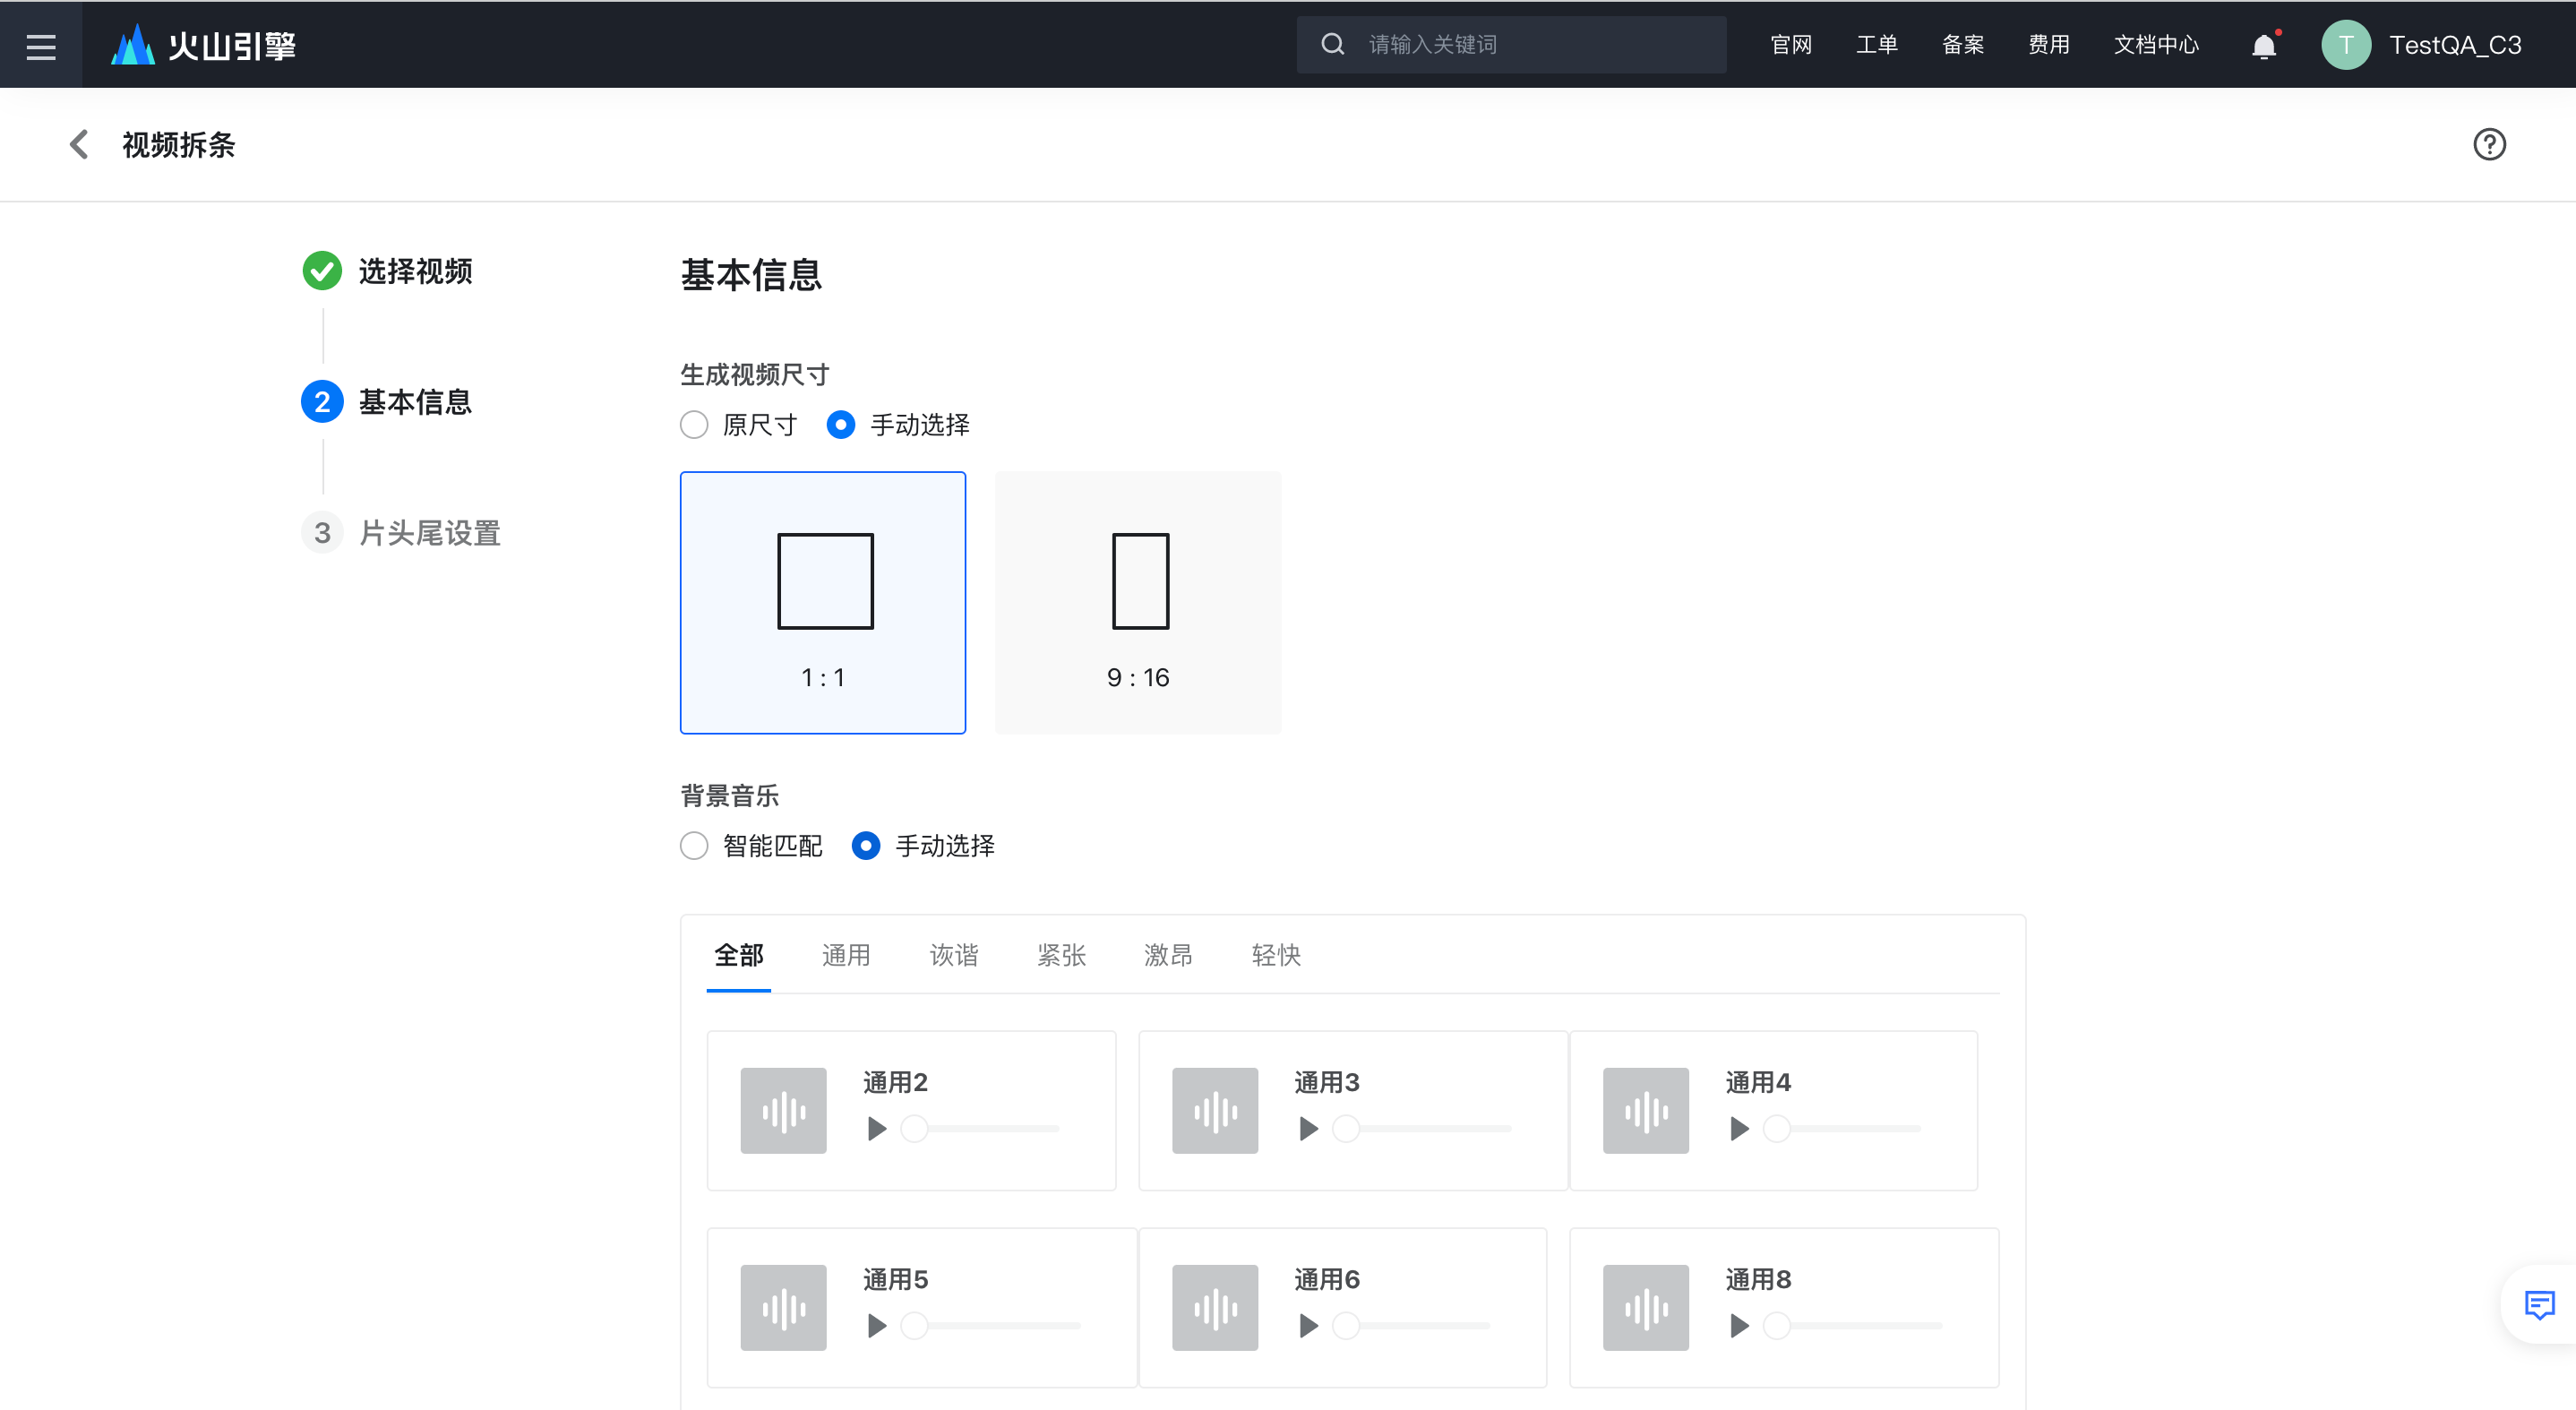2576x1410 pixels.
Task: Play the 通用2 music track
Action: pos(877,1128)
